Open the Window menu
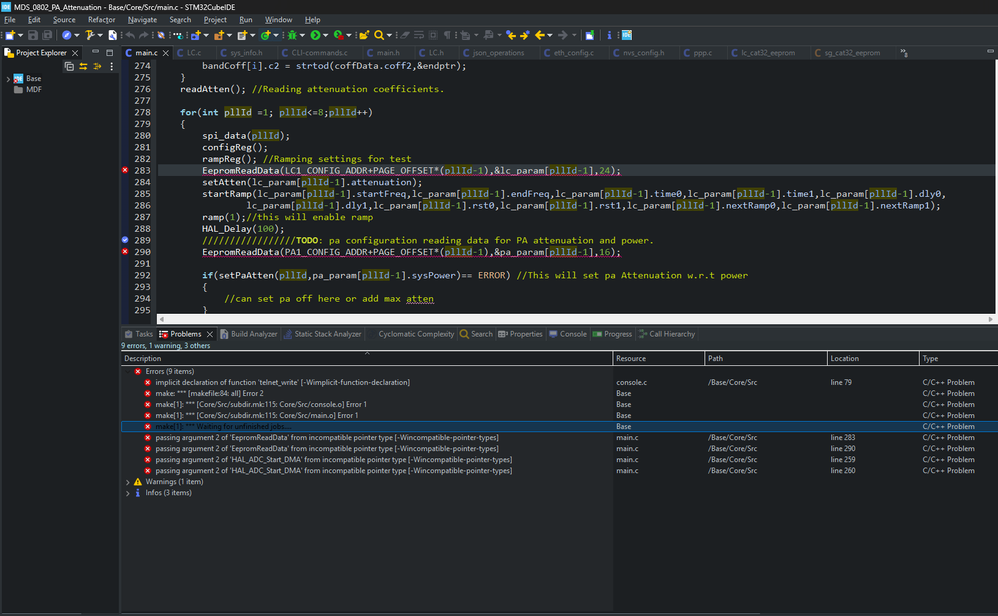The image size is (998, 616). click(x=278, y=20)
